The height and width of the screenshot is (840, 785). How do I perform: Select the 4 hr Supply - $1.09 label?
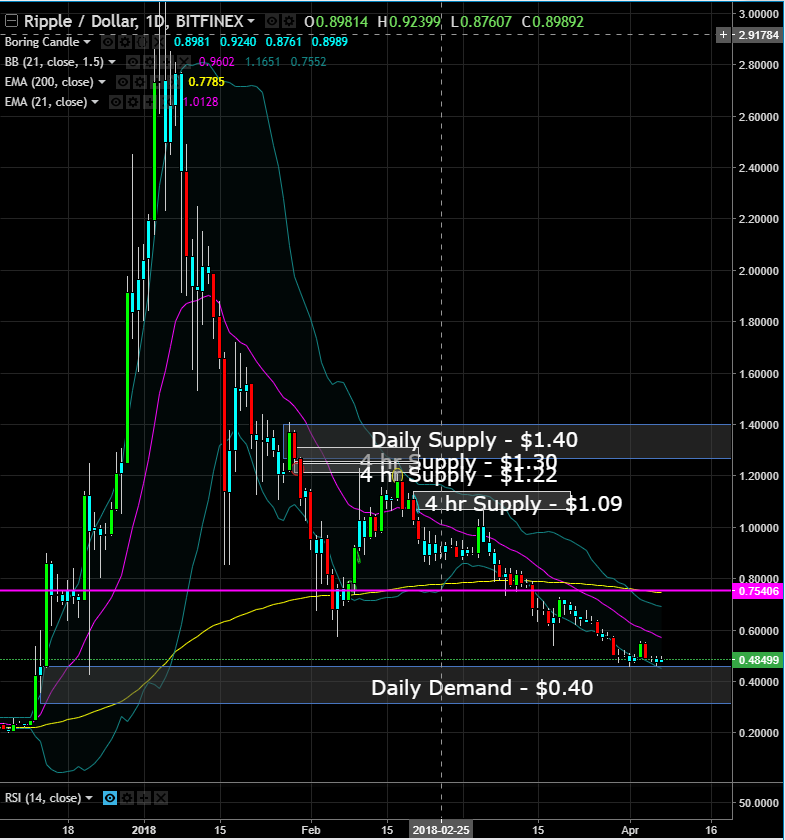coord(523,504)
